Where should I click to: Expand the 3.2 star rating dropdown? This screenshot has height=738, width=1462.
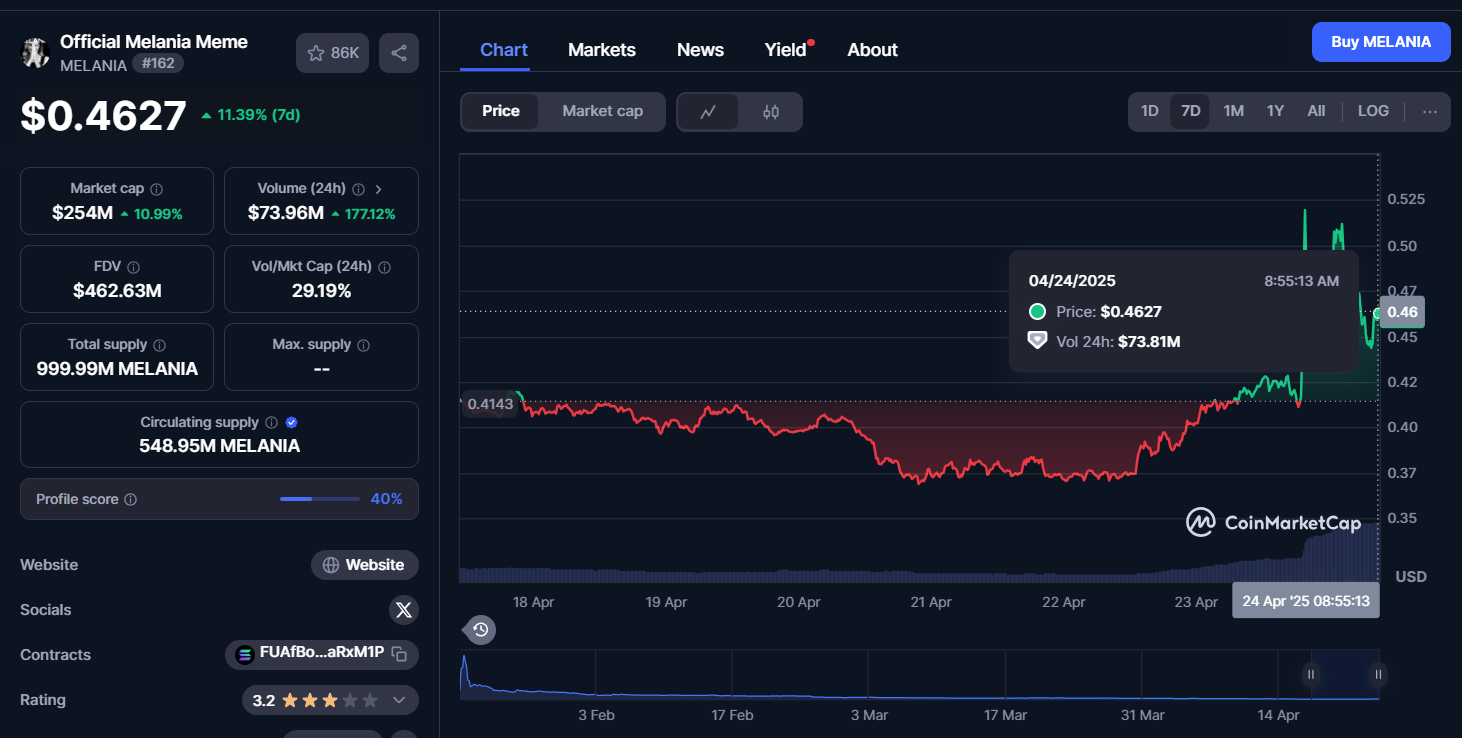(399, 700)
